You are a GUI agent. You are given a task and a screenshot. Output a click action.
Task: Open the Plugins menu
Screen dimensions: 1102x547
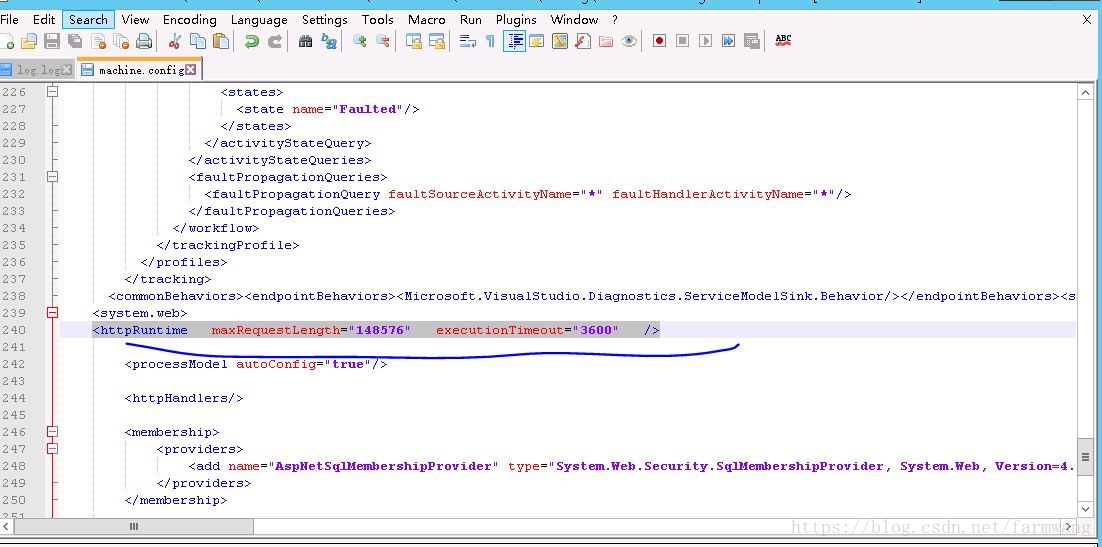[x=516, y=19]
